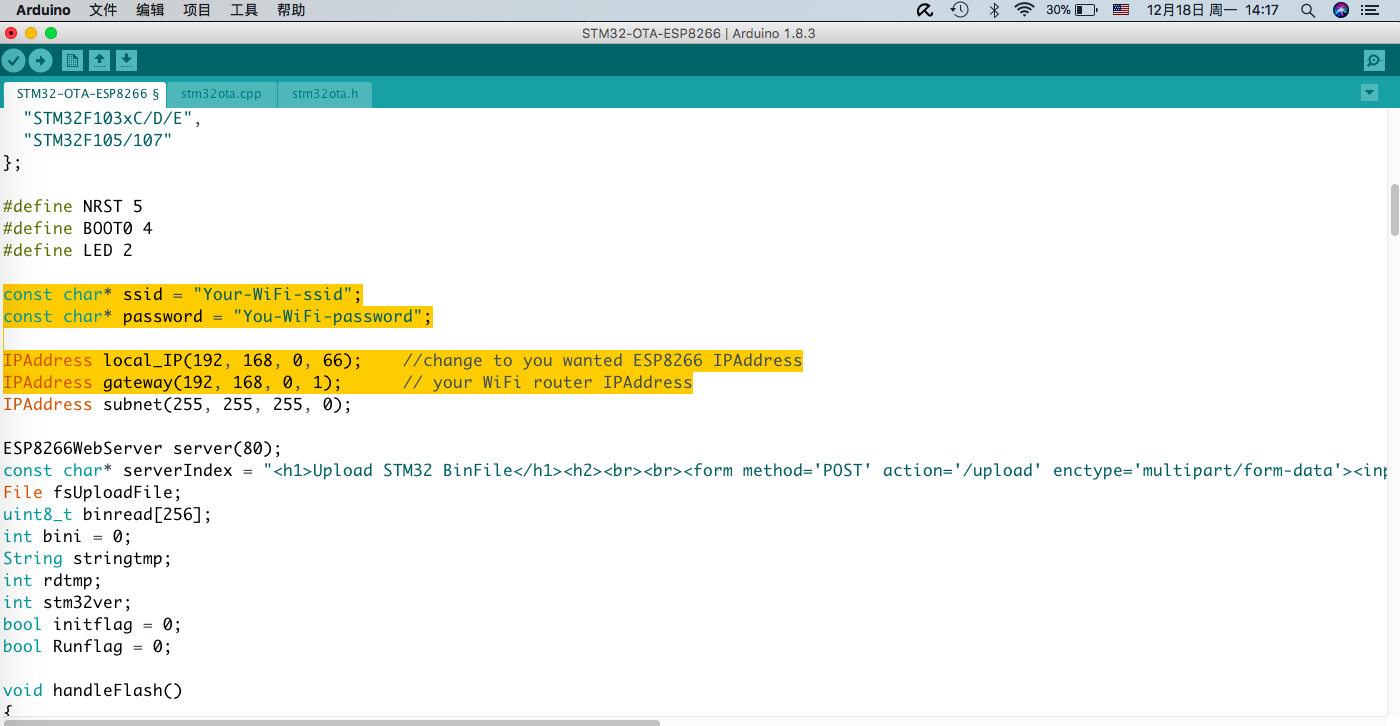
Task: Click the 'uint8_t binread[256];' line
Action: (x=108, y=514)
